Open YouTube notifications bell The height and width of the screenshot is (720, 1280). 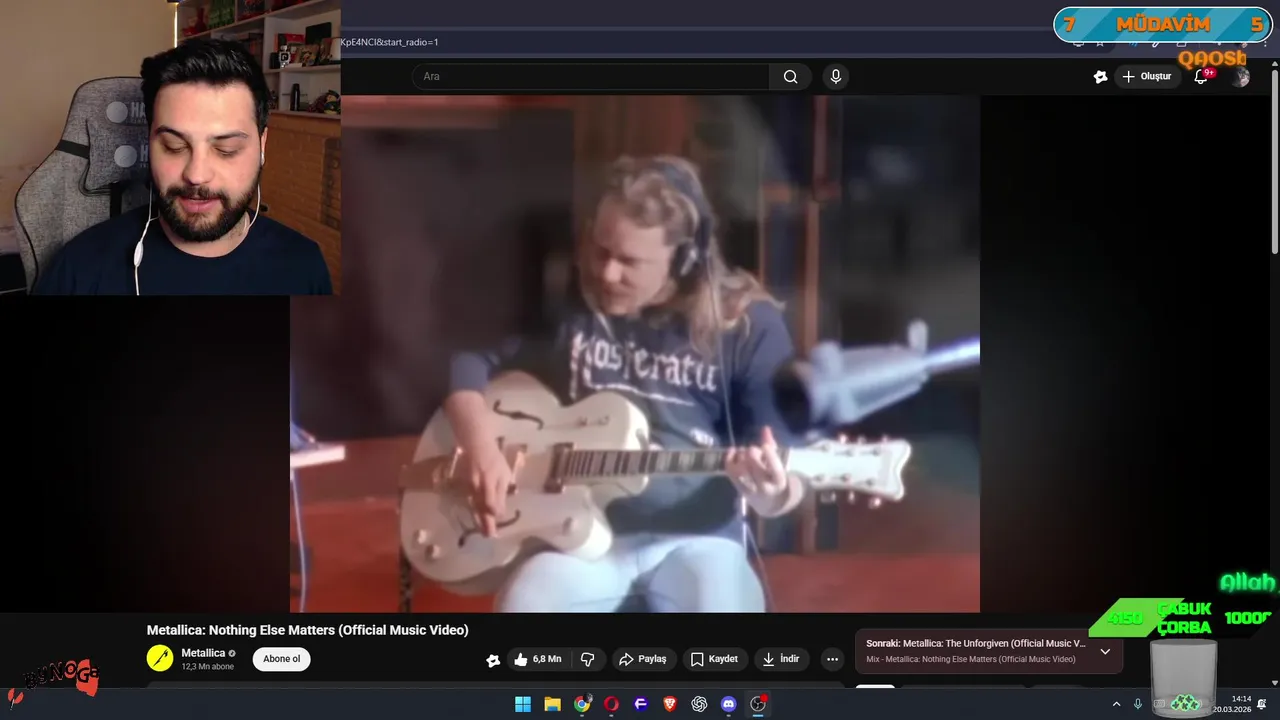click(x=1202, y=77)
